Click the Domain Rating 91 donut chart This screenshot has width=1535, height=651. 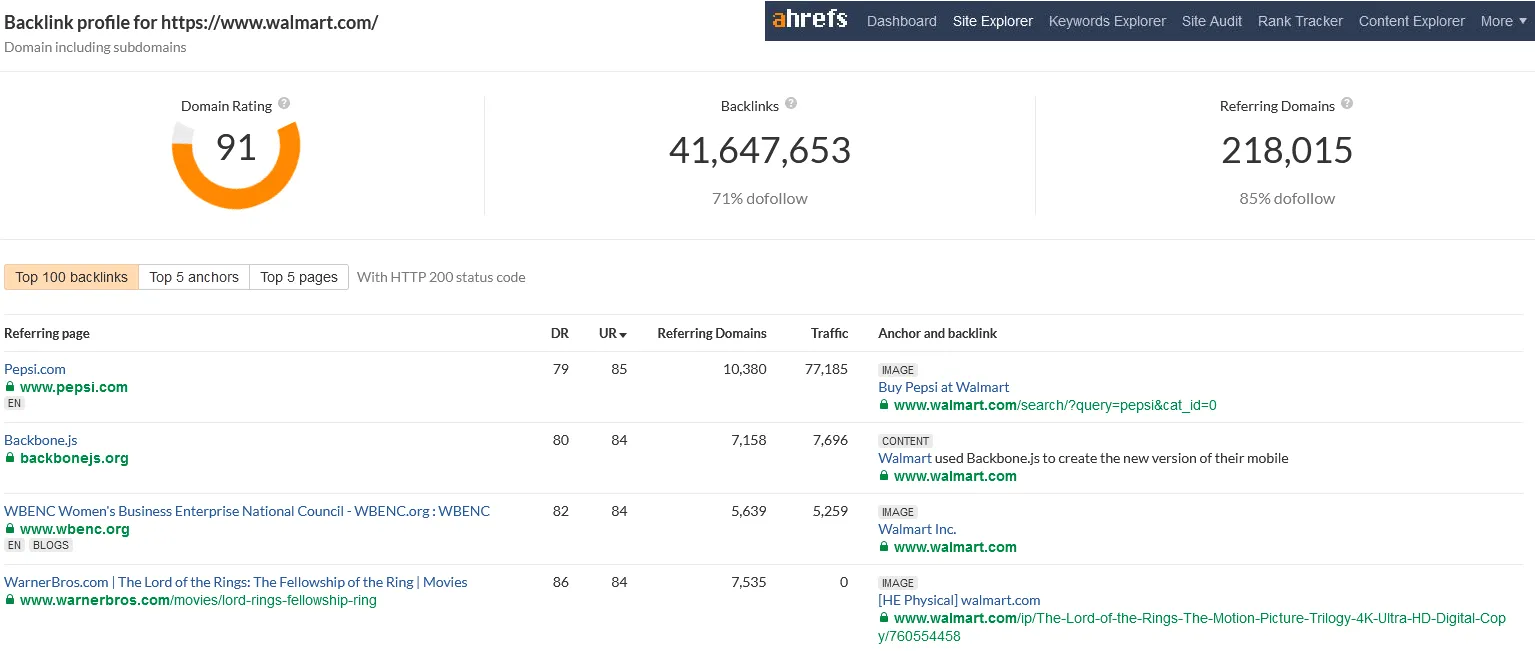click(236, 160)
